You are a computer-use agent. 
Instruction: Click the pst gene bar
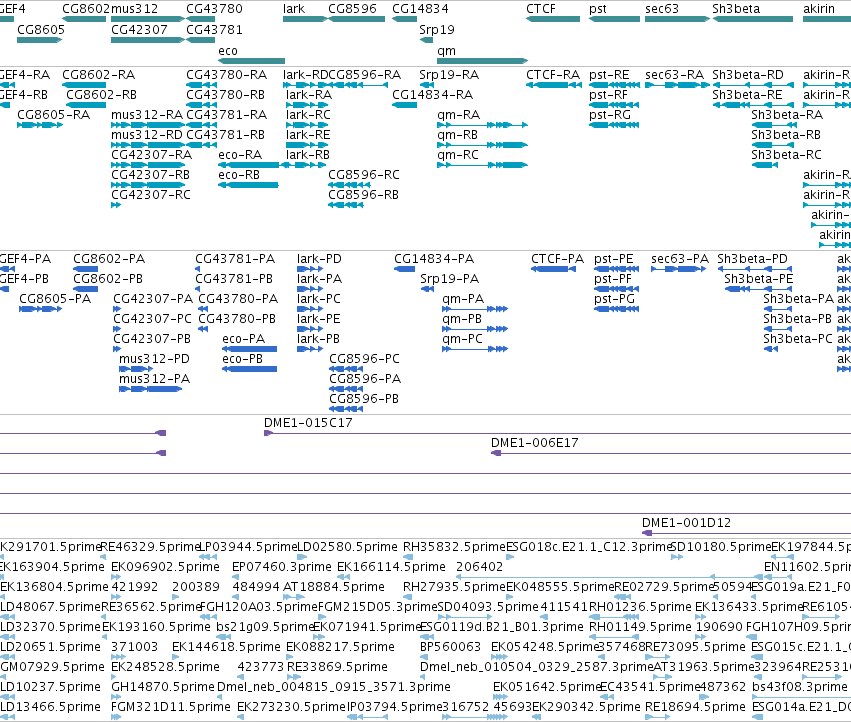(x=614, y=19)
